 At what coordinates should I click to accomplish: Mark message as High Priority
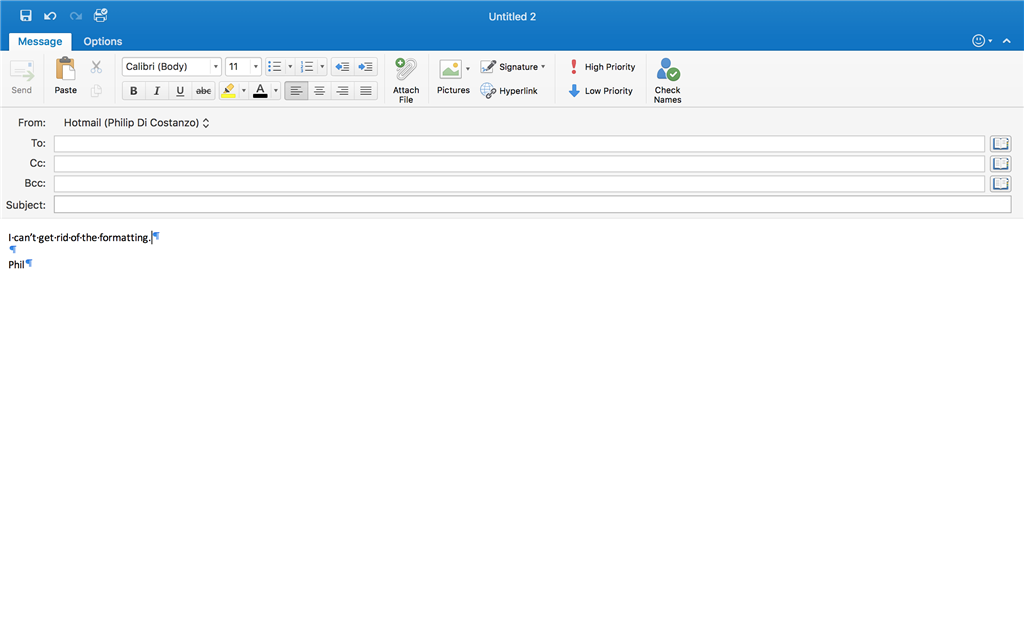pos(601,67)
